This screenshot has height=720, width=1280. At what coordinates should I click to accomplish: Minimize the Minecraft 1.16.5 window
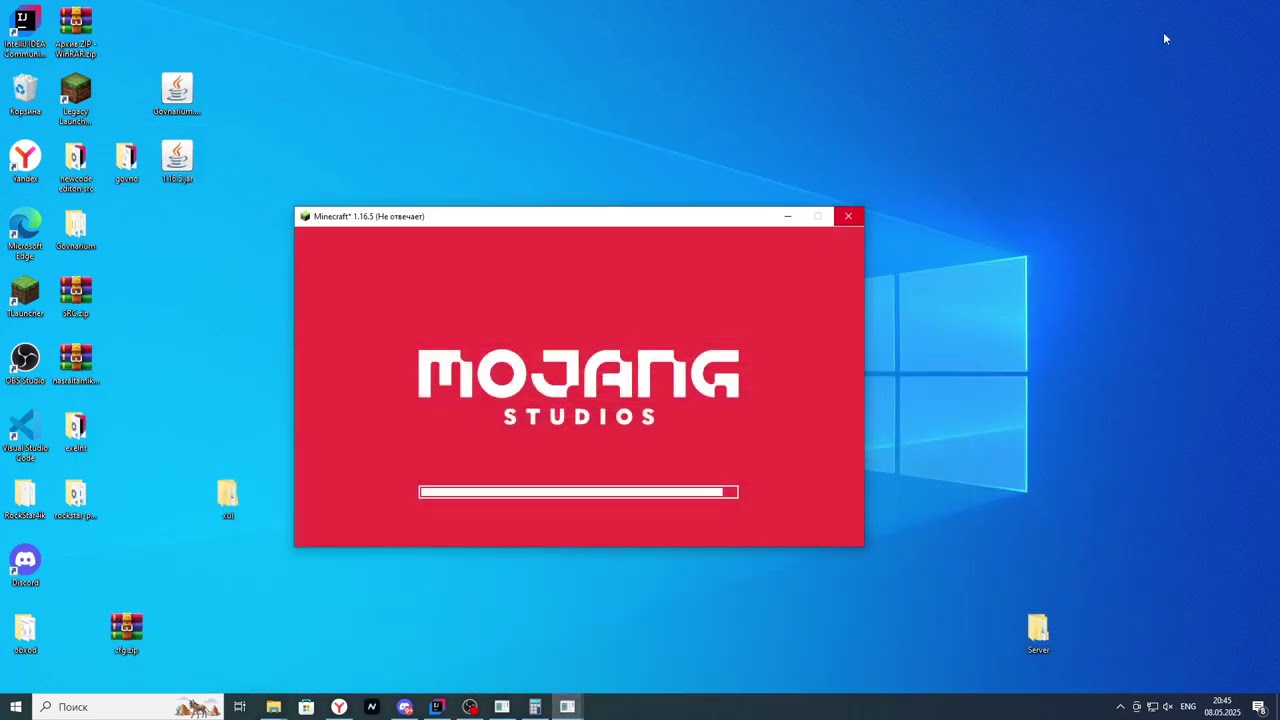pos(788,216)
